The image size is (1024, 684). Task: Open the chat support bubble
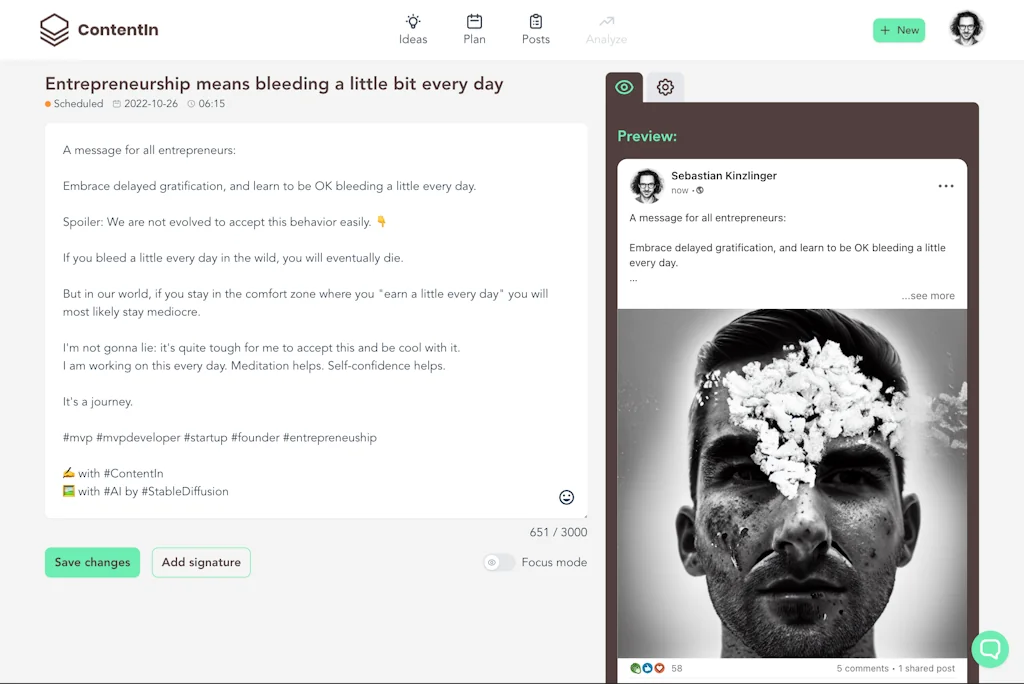coord(990,649)
